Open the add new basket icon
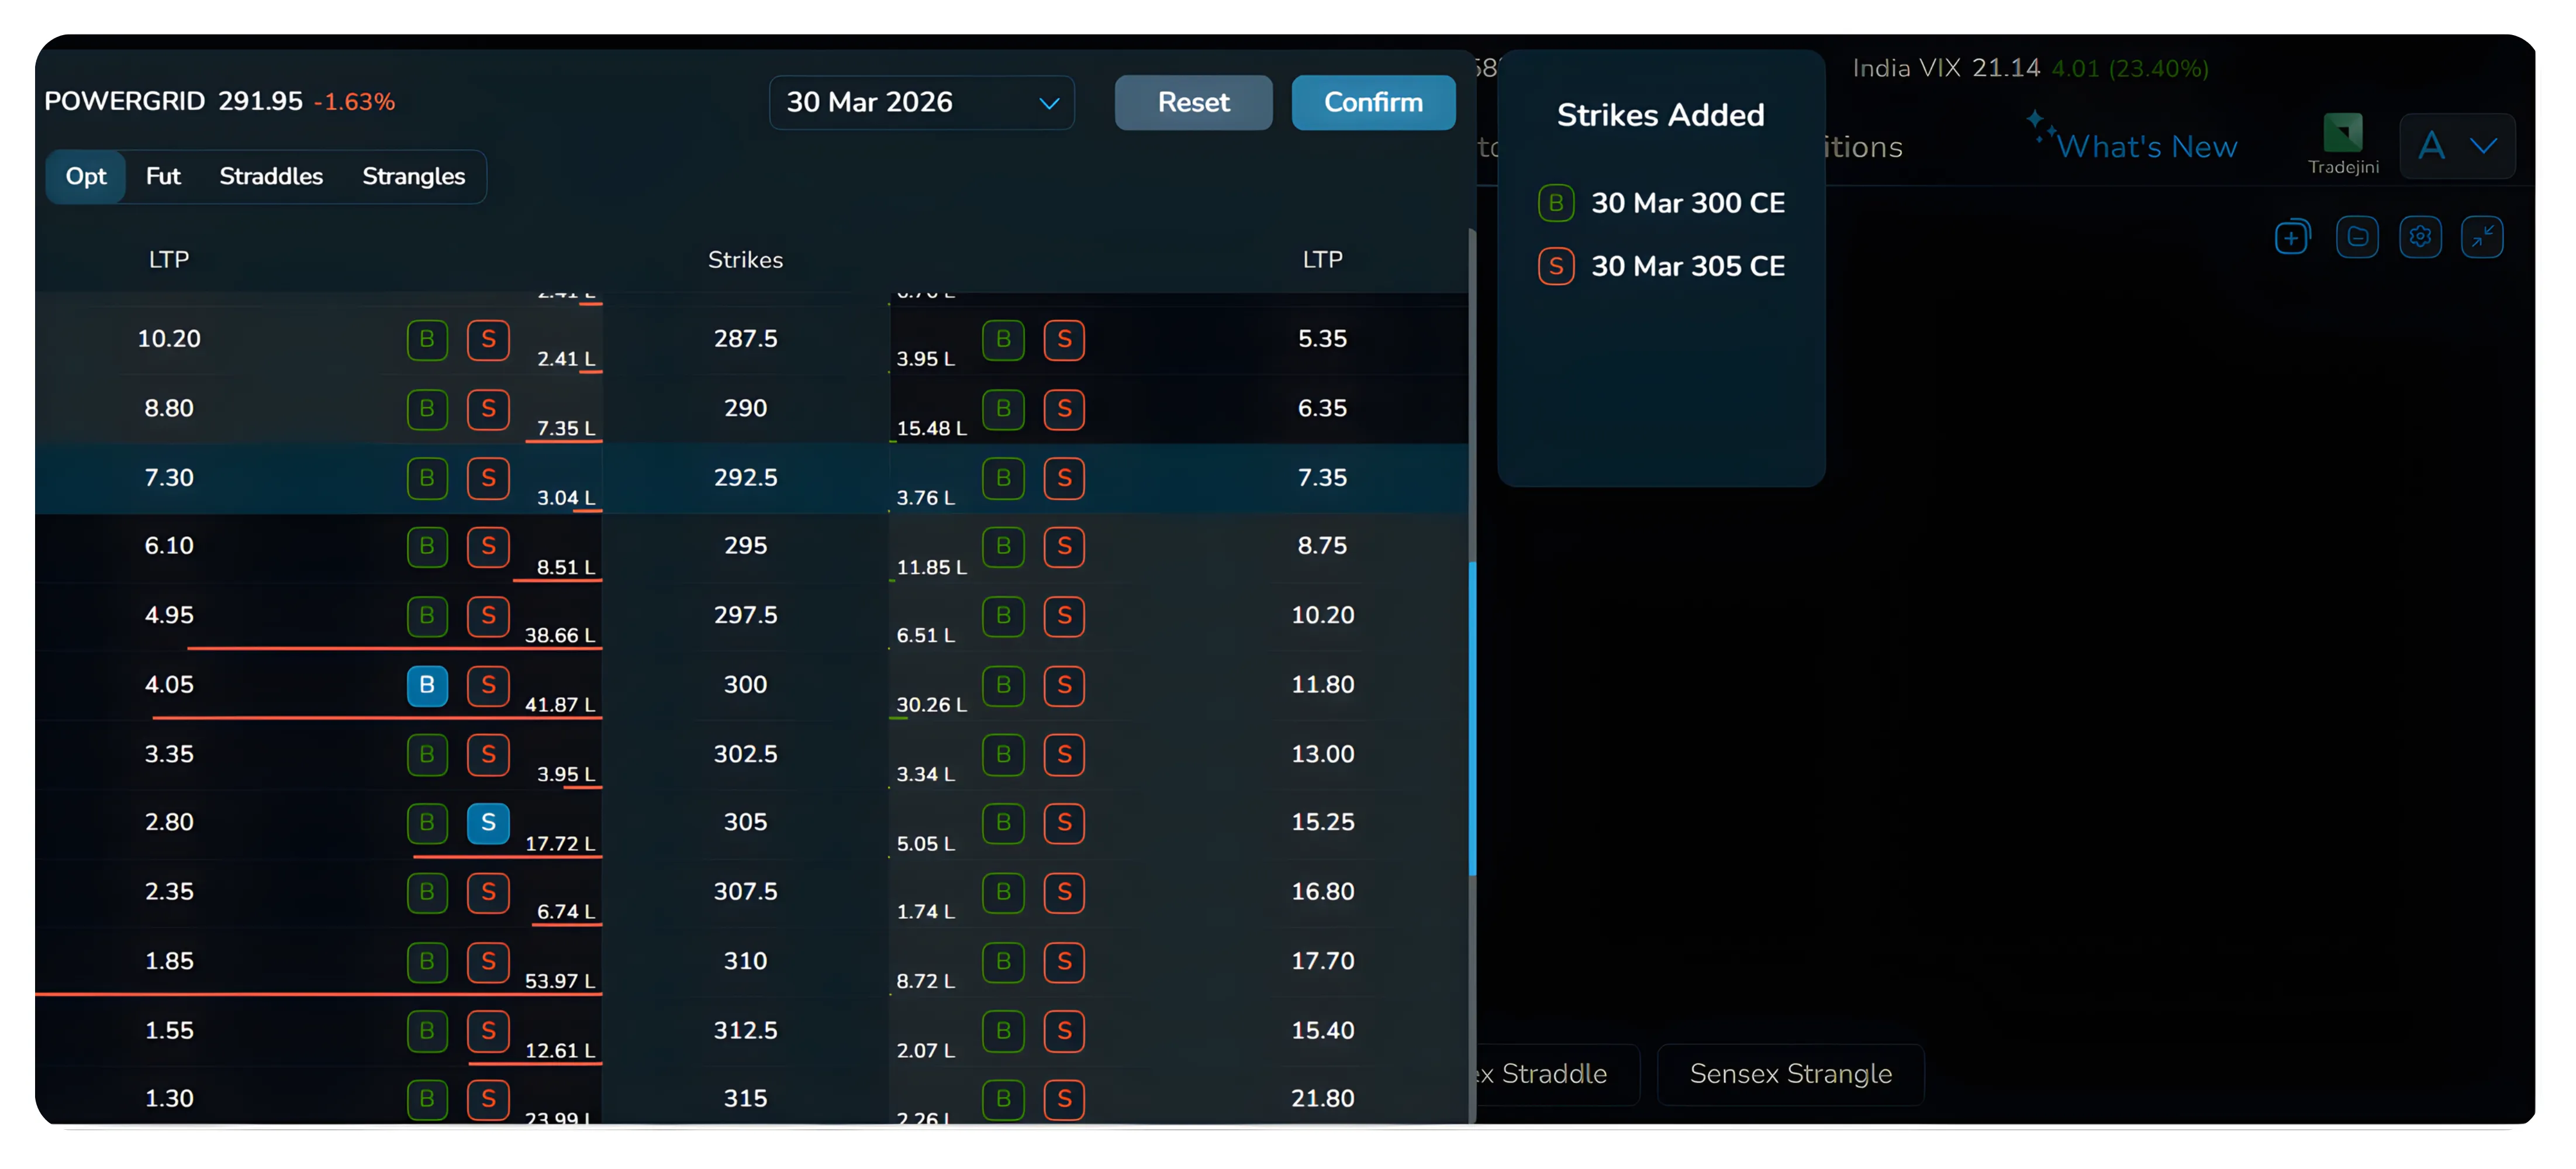This screenshot has width=2576, height=1169. [x=2292, y=236]
